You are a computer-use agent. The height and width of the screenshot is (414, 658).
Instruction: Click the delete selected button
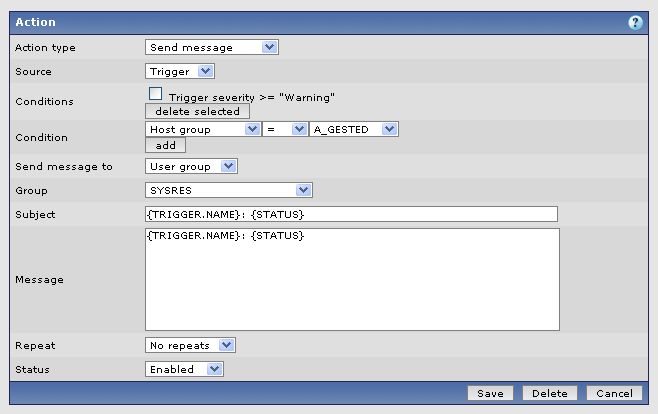[197, 111]
